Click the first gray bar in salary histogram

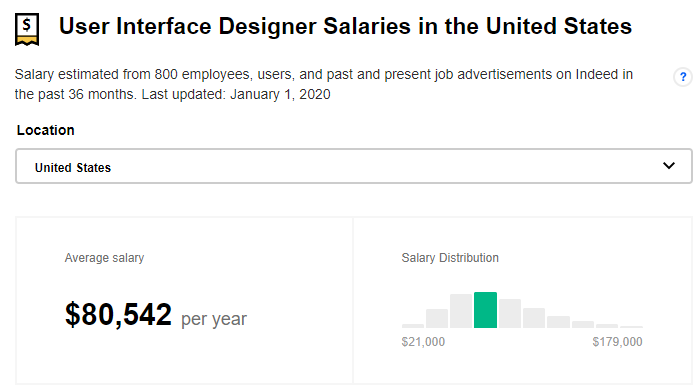pos(413,326)
